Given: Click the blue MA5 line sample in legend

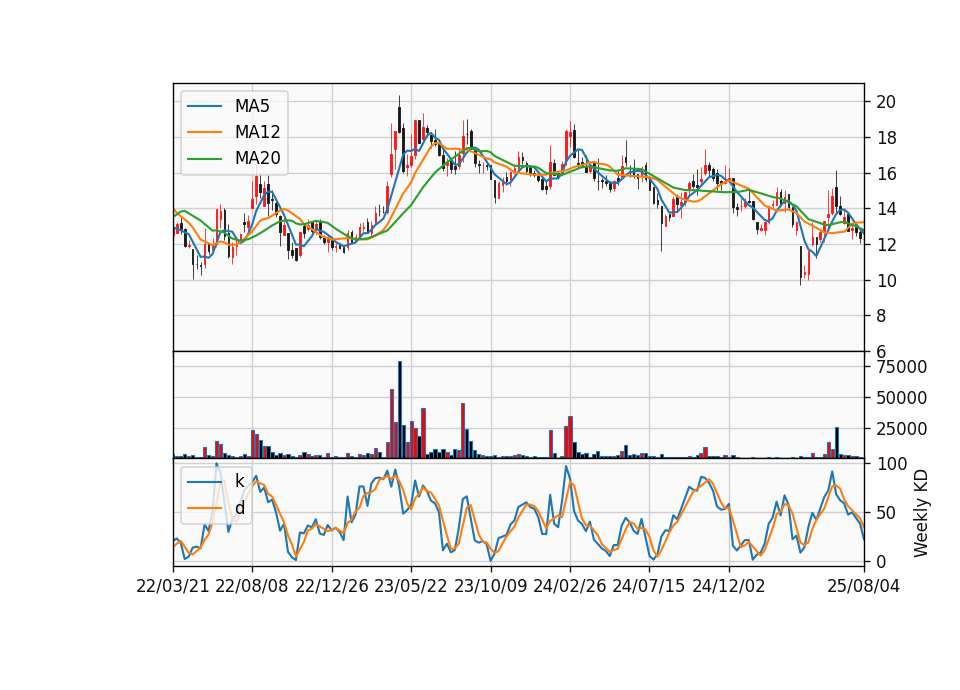Looking at the screenshot, I should pos(204,107).
